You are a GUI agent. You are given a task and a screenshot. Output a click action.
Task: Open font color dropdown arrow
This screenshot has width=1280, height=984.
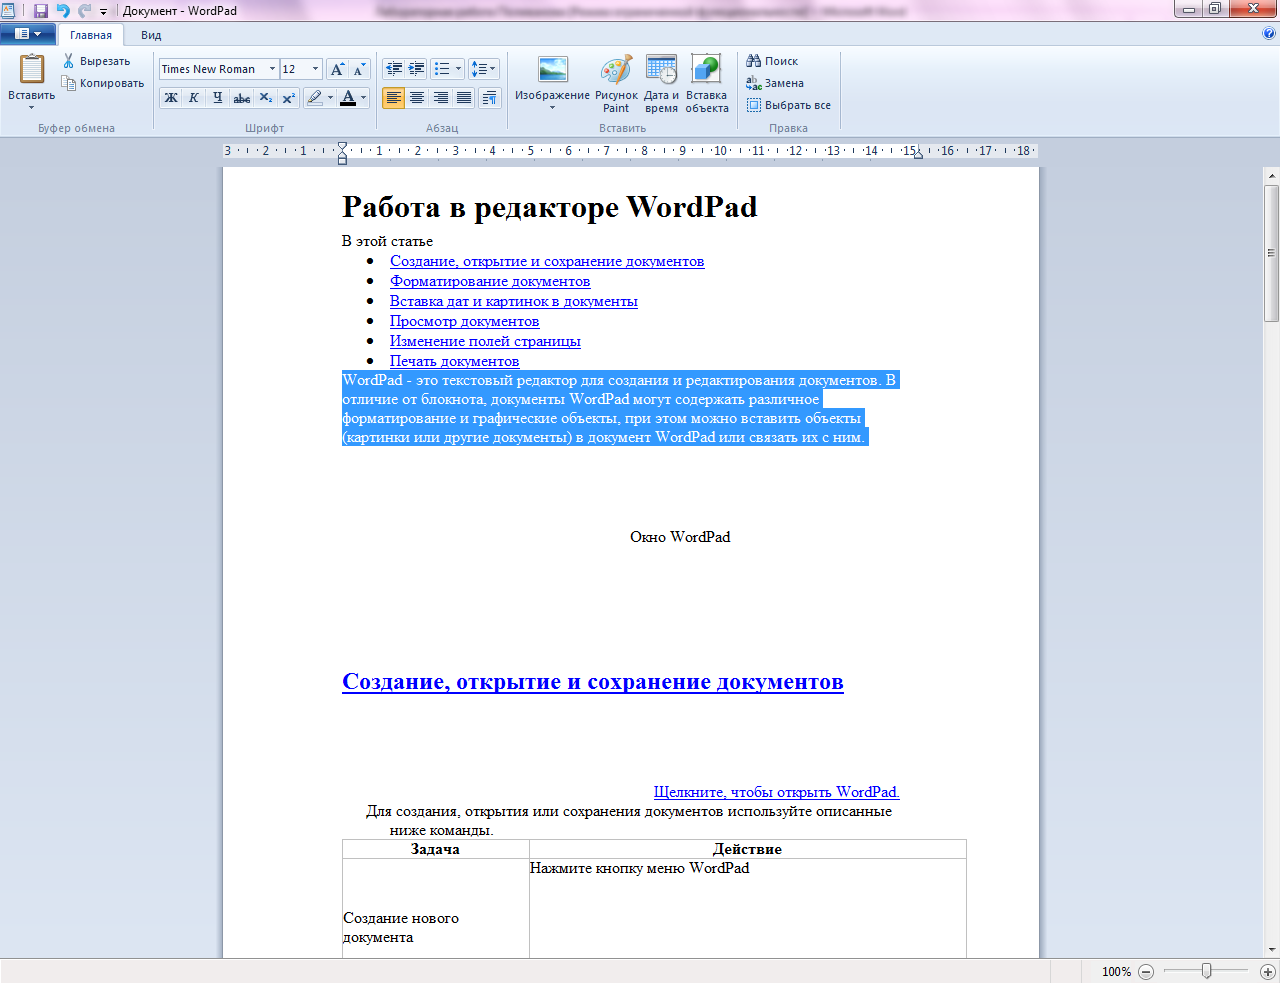pos(364,98)
